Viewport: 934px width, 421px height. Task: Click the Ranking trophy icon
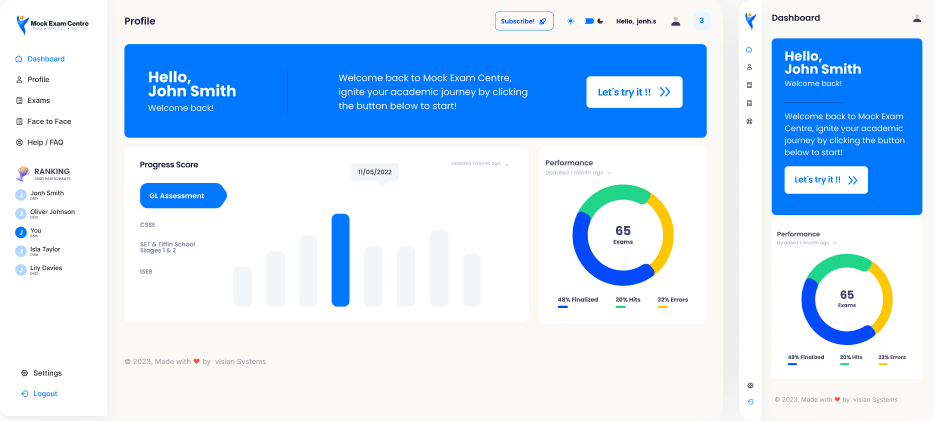pyautogui.click(x=22, y=173)
